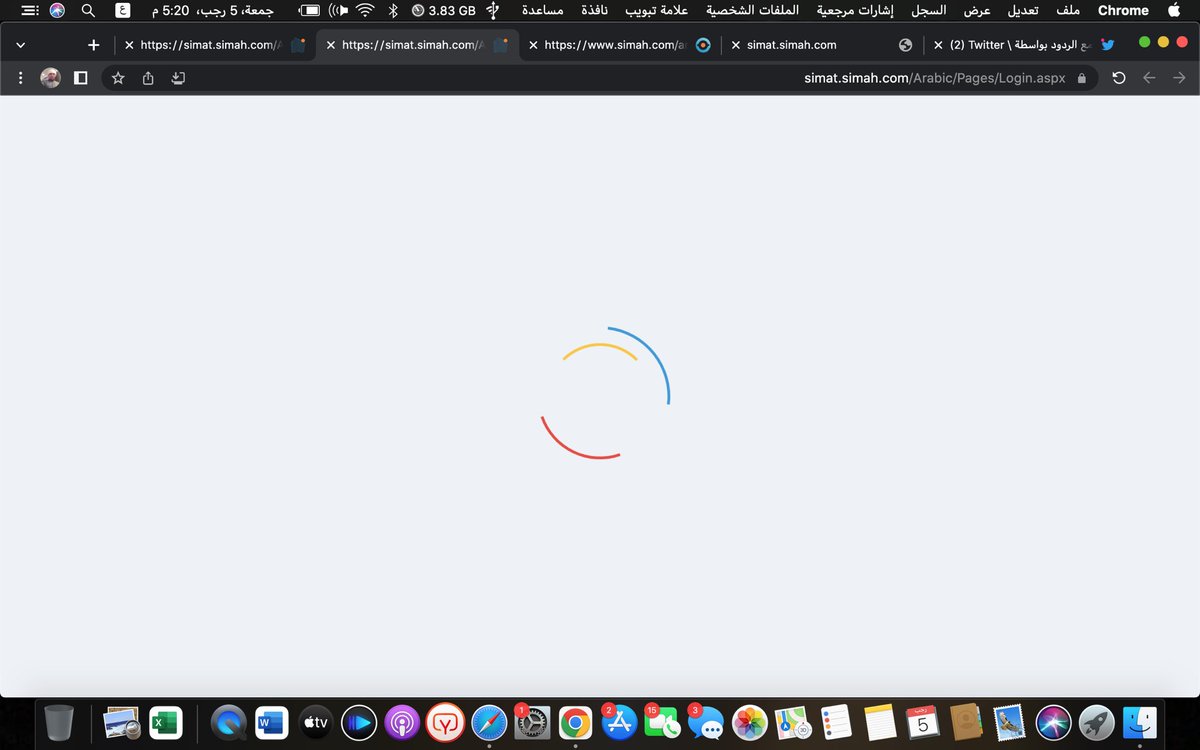Open Launchpad rocket in dock
1200x750 pixels.
point(1097,722)
